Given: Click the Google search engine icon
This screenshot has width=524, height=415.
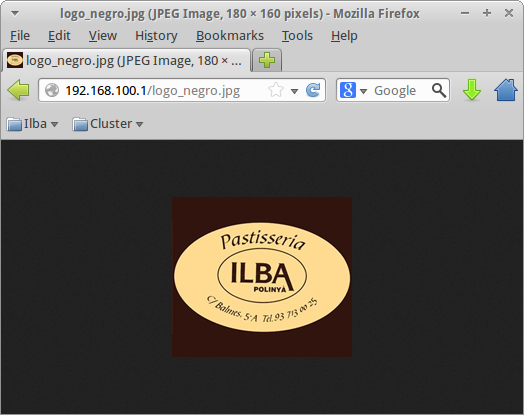Looking at the screenshot, I should click(x=348, y=90).
